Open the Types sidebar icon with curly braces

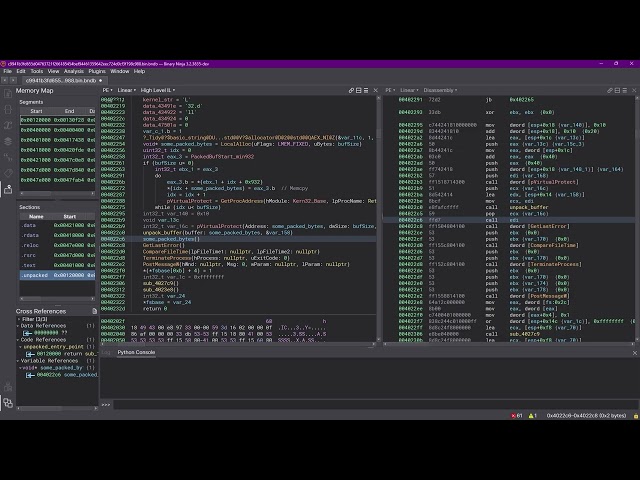coord(8,109)
